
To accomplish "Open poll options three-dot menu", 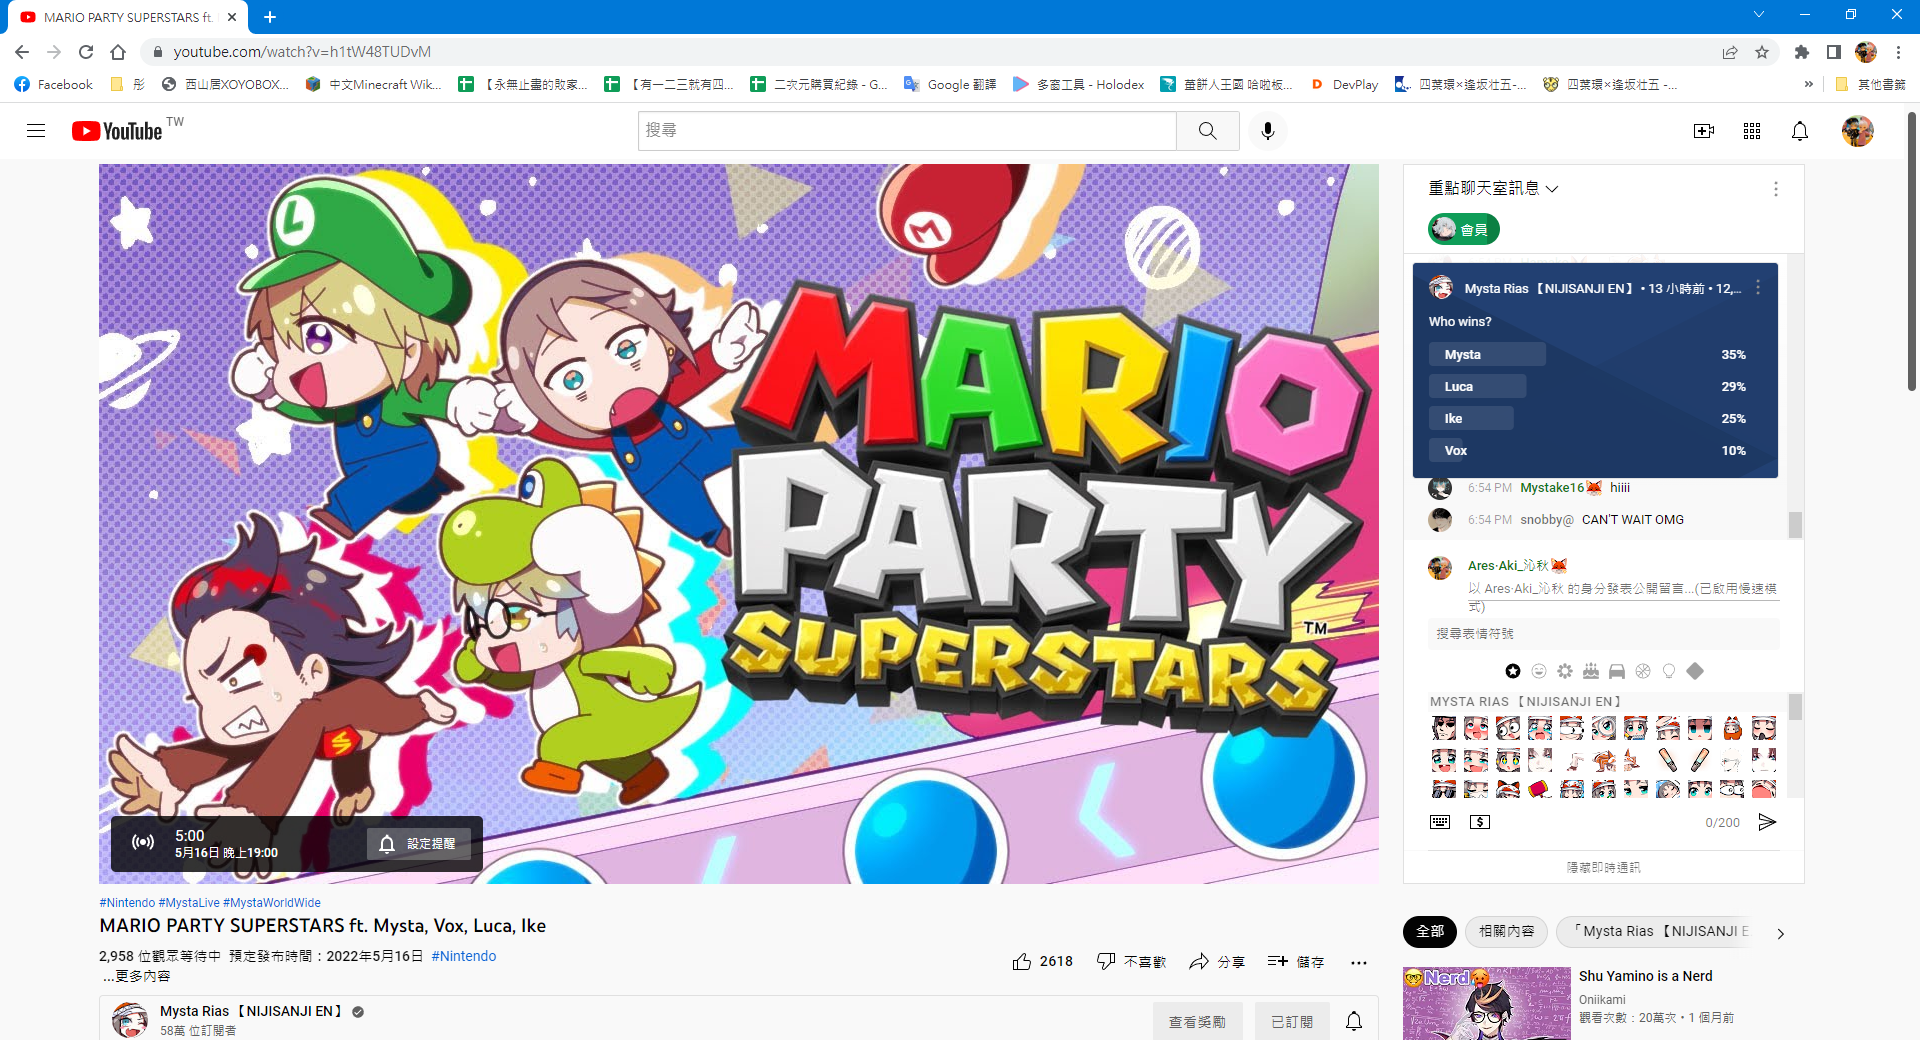I will point(1758,288).
